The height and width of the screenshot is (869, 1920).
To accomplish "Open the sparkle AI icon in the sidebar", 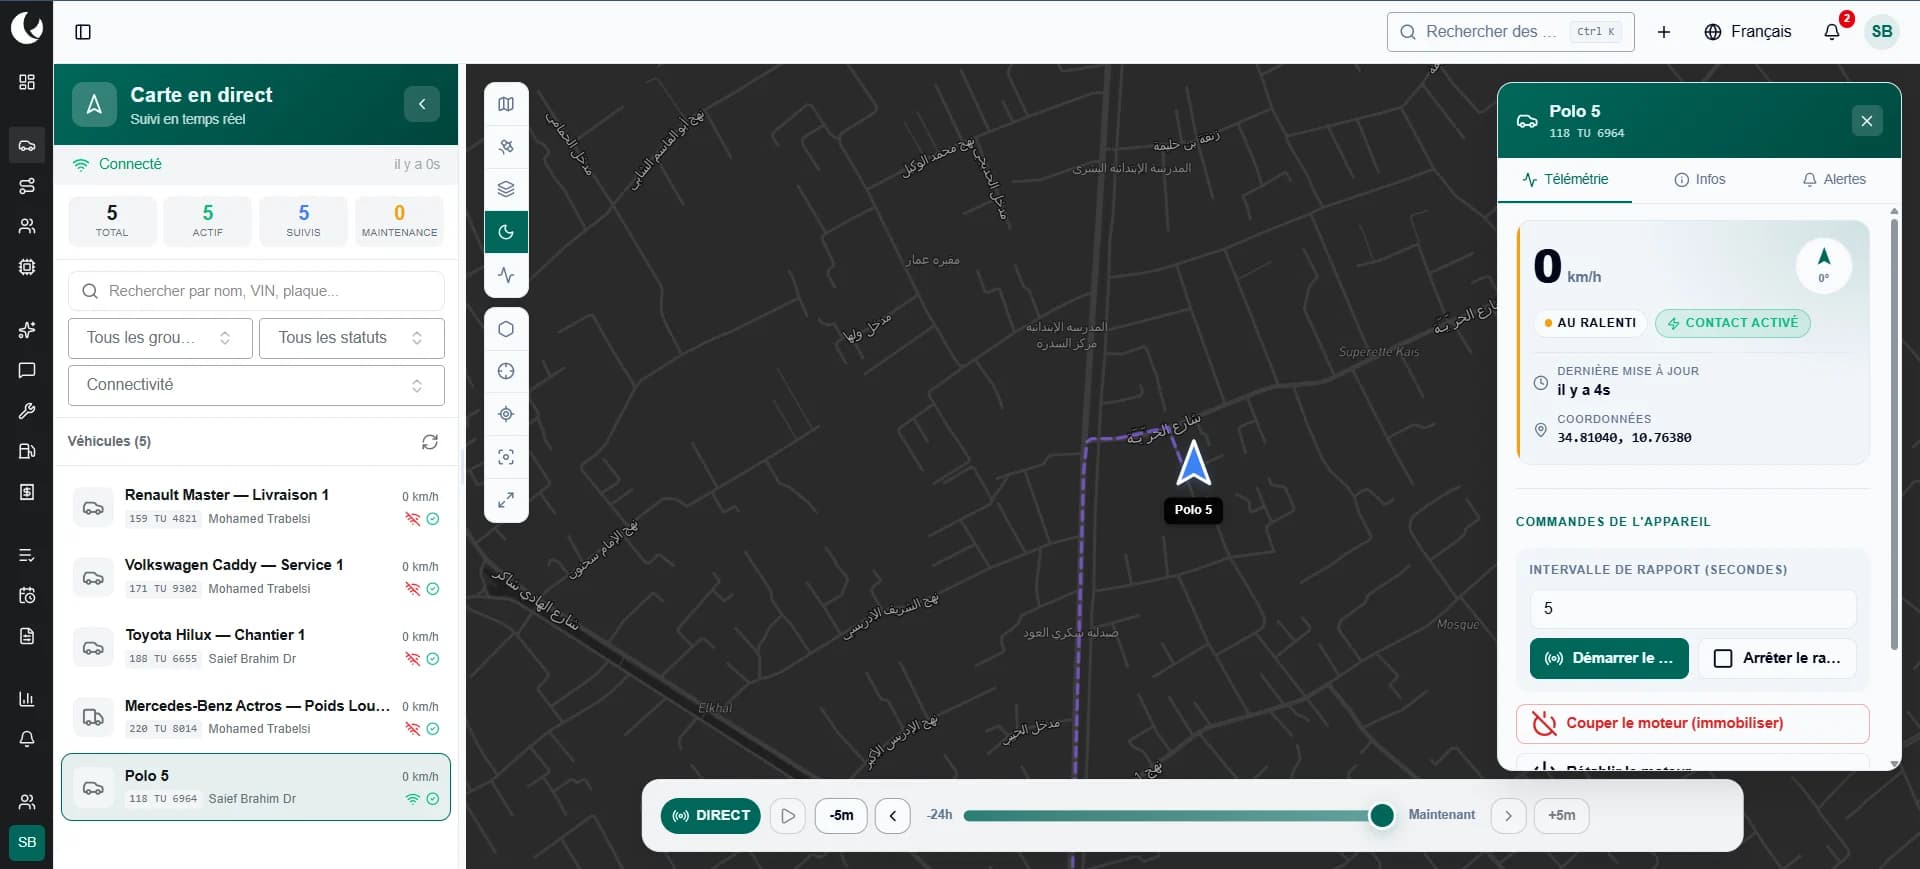I will (27, 330).
